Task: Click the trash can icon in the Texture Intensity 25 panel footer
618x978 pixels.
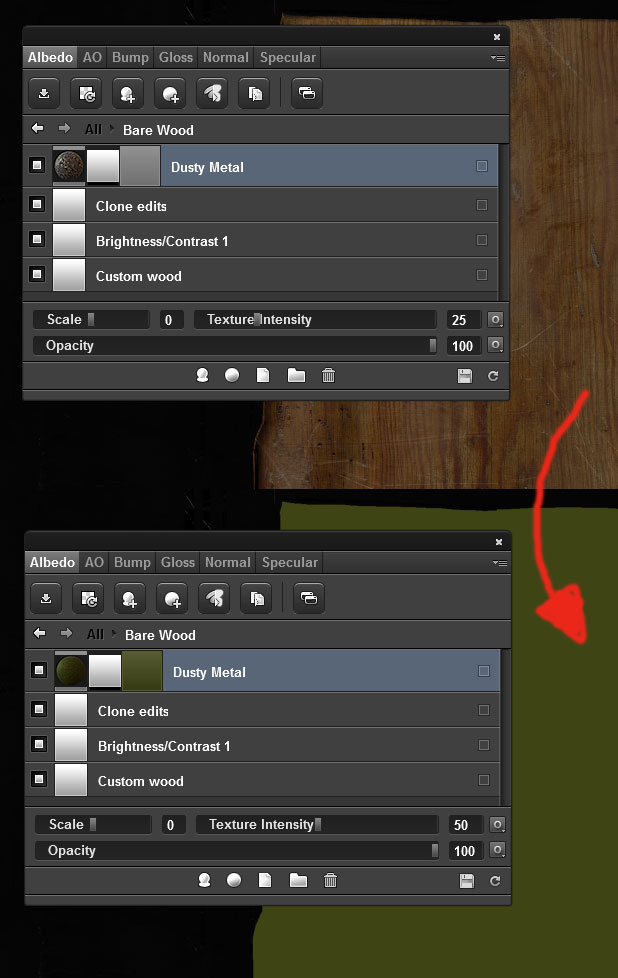Action: [x=329, y=375]
